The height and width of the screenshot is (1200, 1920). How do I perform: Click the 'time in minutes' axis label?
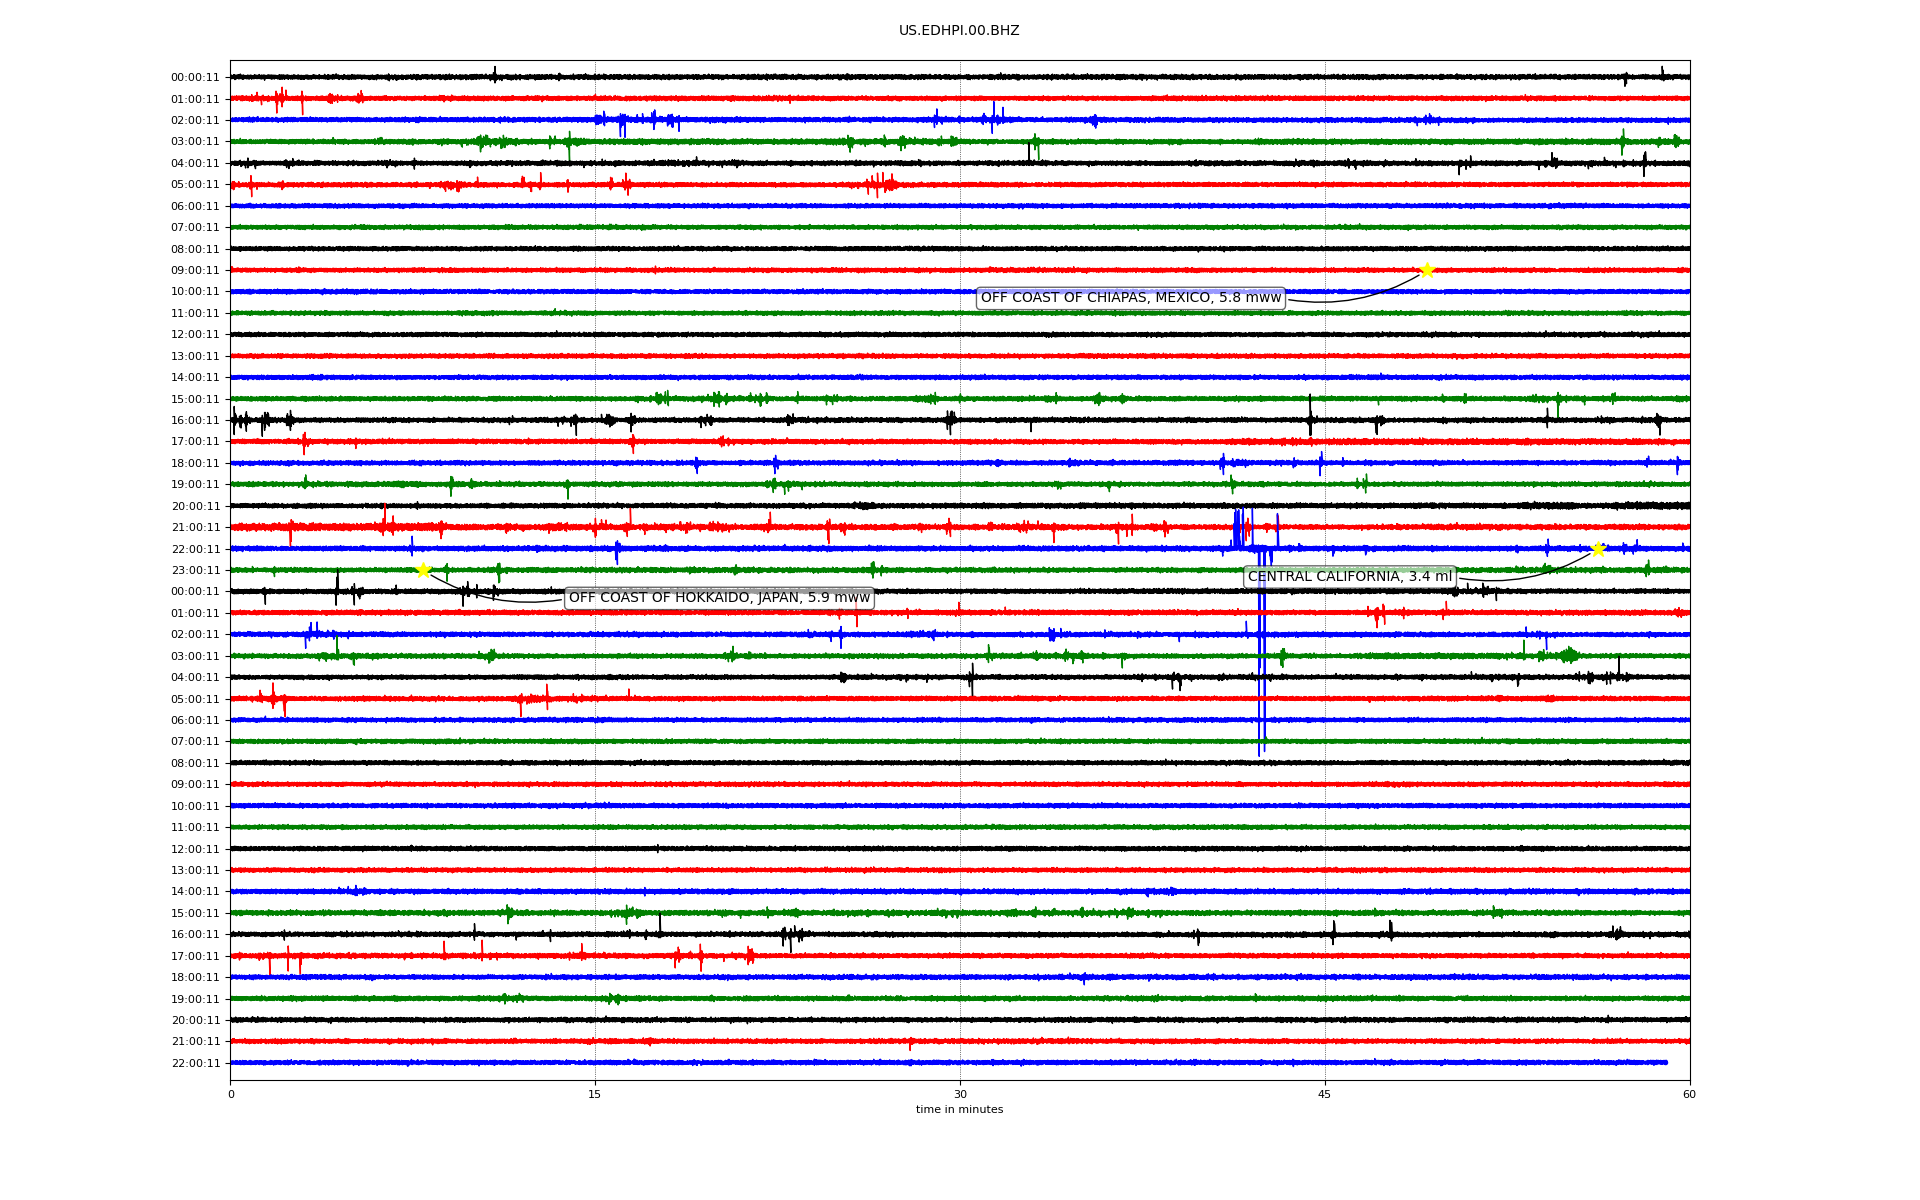click(x=959, y=1109)
